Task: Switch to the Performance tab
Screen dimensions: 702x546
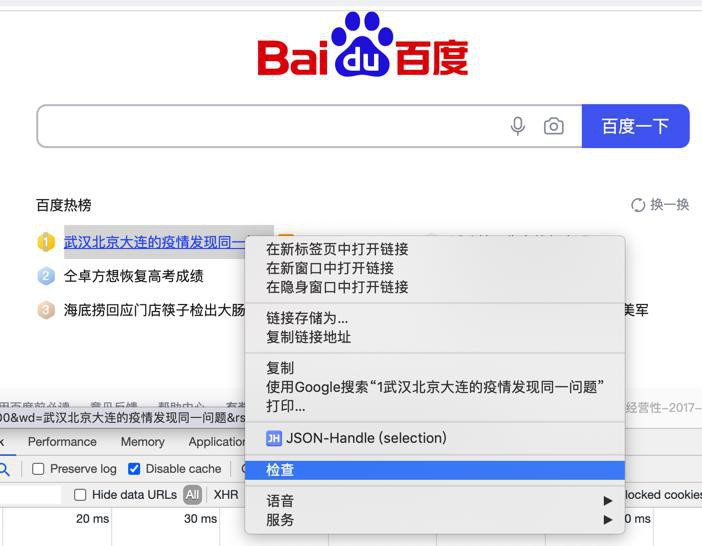Action: click(62, 442)
